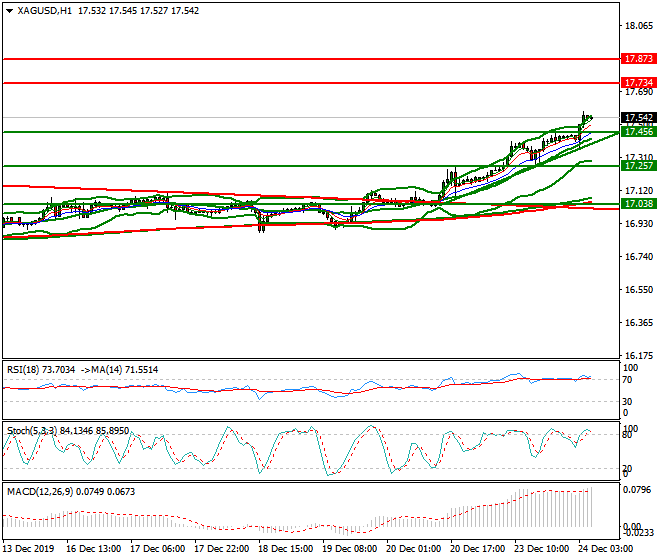Select the 17.456 green support price label
Image resolution: width=660 pixels, height=560 pixels.
(639, 132)
